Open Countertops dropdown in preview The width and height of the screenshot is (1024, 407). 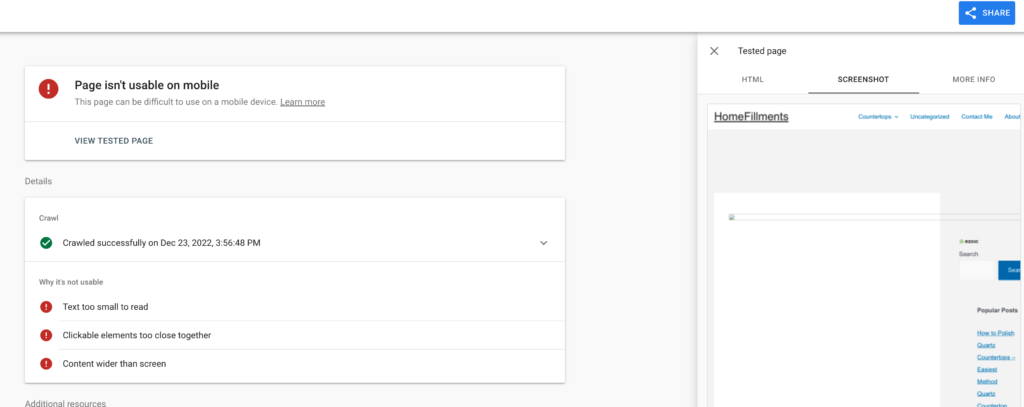[x=878, y=117]
